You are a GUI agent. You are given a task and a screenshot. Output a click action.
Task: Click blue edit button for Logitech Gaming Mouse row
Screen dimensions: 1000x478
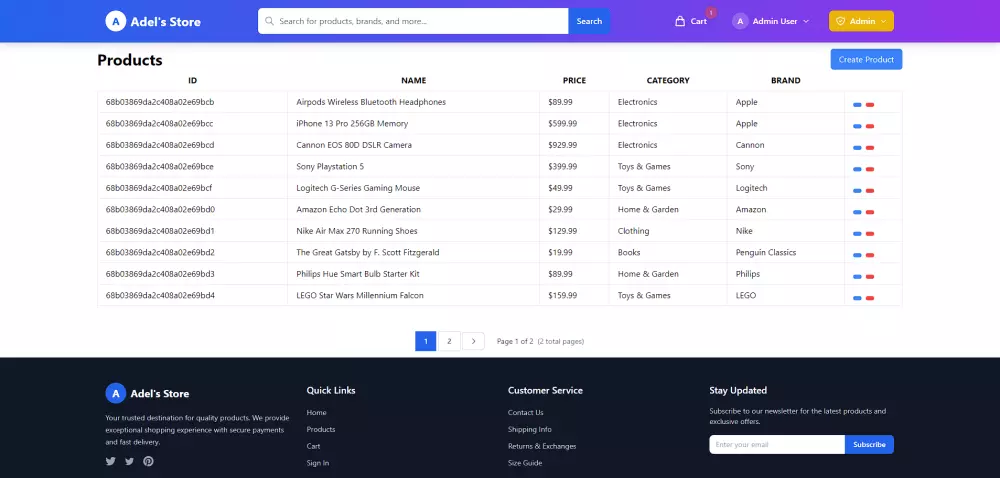(857, 191)
